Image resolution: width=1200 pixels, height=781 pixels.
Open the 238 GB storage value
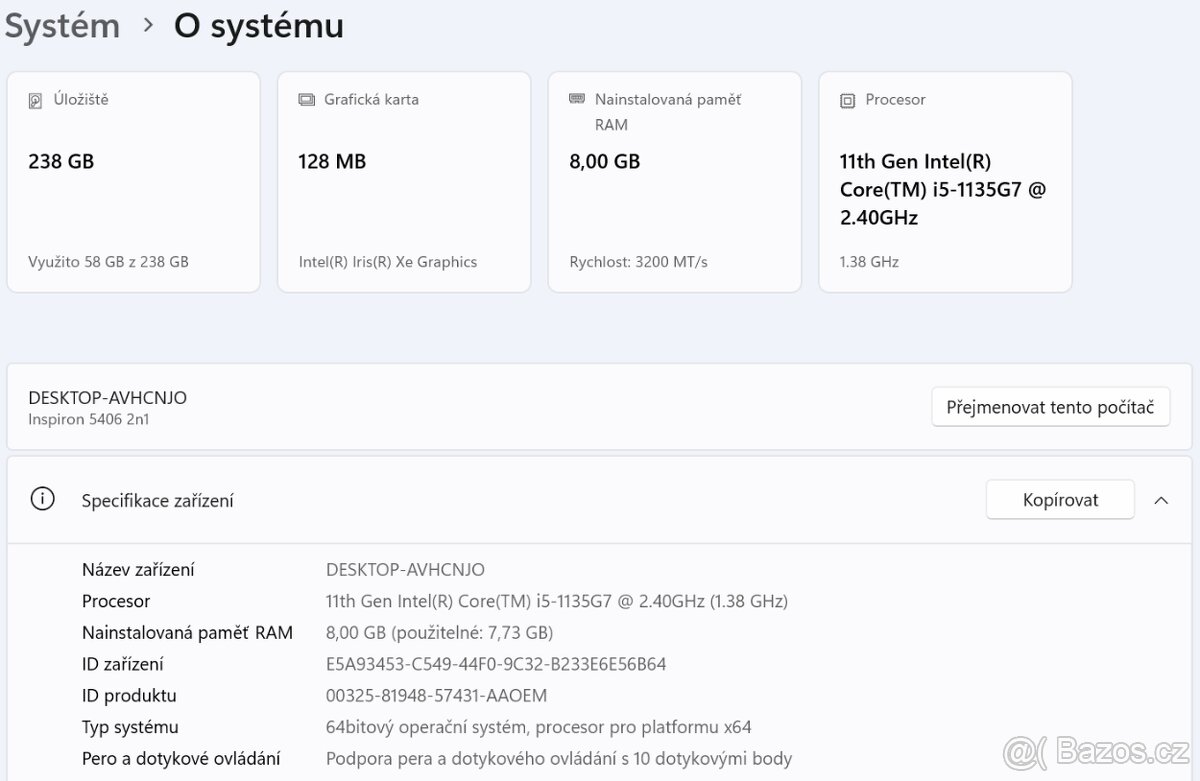click(61, 161)
